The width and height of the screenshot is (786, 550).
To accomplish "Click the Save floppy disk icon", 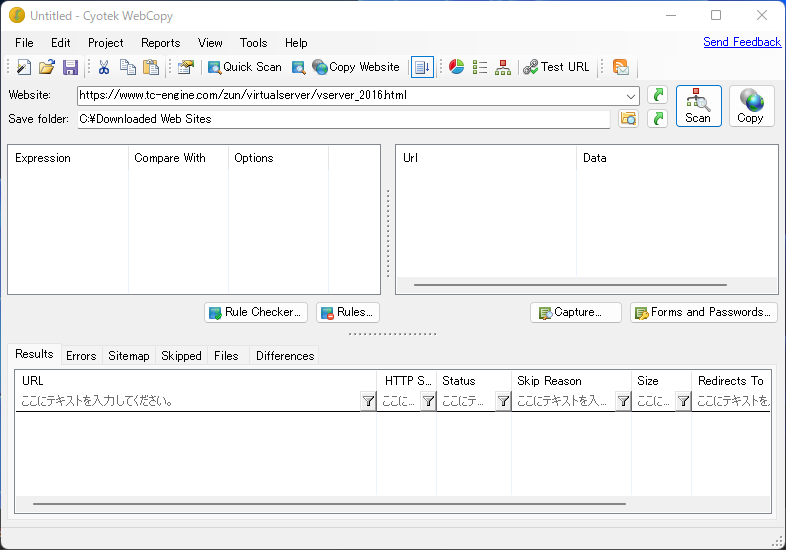I will pyautogui.click(x=70, y=67).
